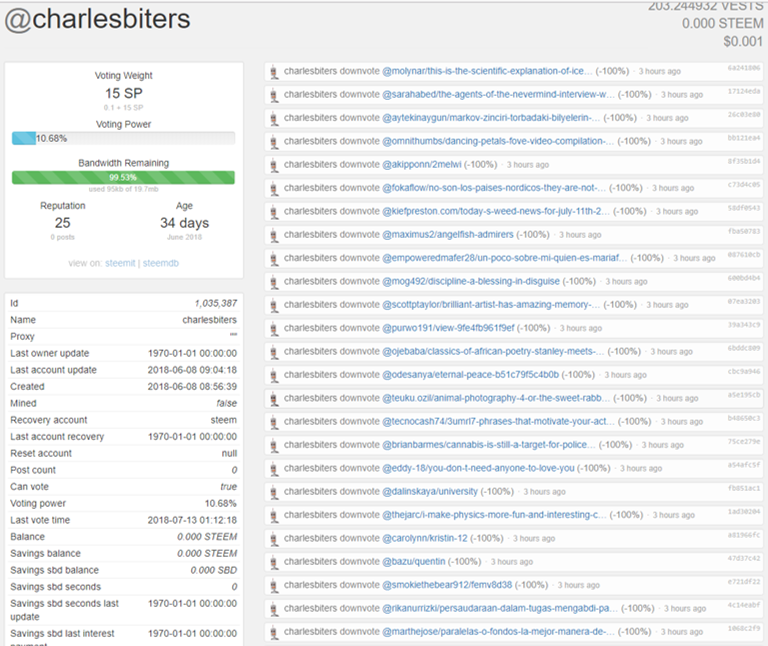Click the avatar icon in the fokaflow downvote row
This screenshot has width=768, height=646.
(x=274, y=189)
